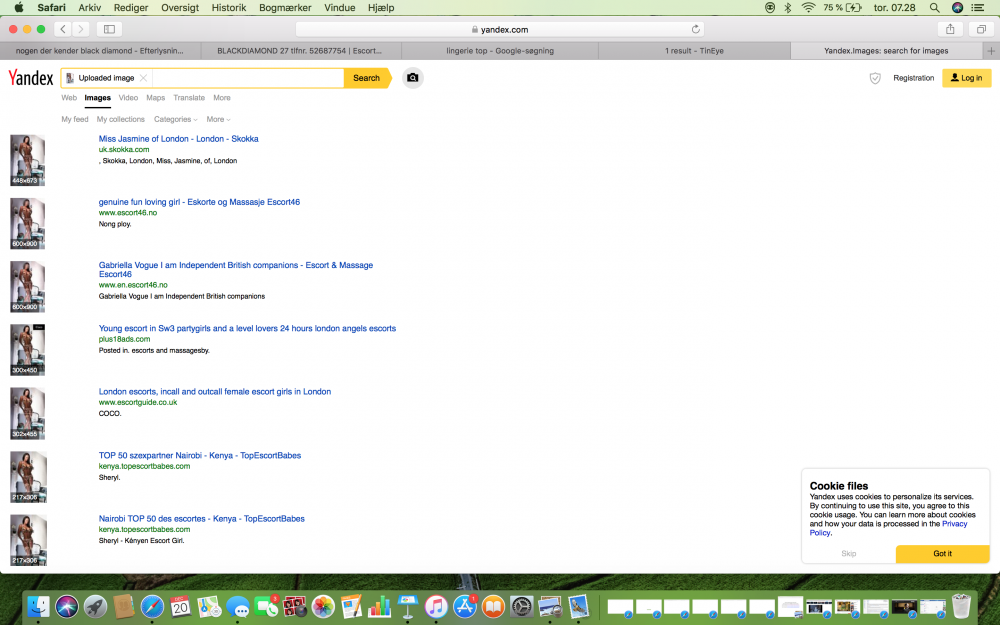The width and height of the screenshot is (1000, 625).
Task: Click the Bluetooth icon in menu bar
Action: click(x=788, y=8)
